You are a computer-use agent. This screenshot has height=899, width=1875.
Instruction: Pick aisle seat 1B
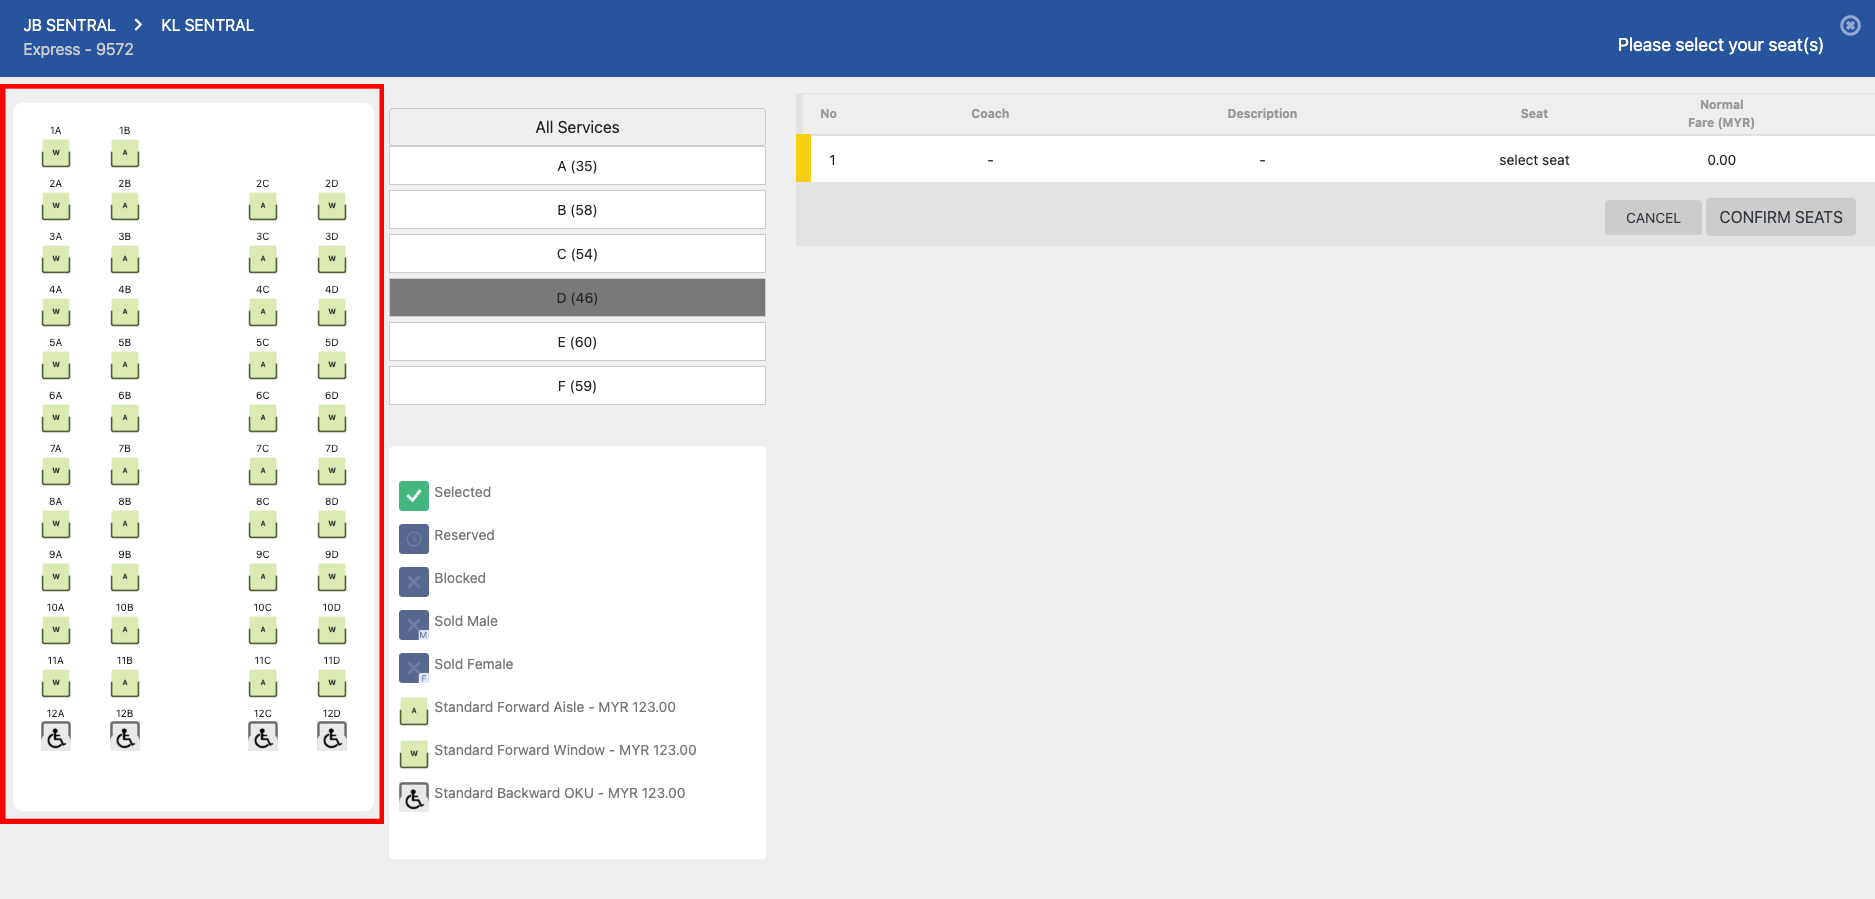coord(125,154)
